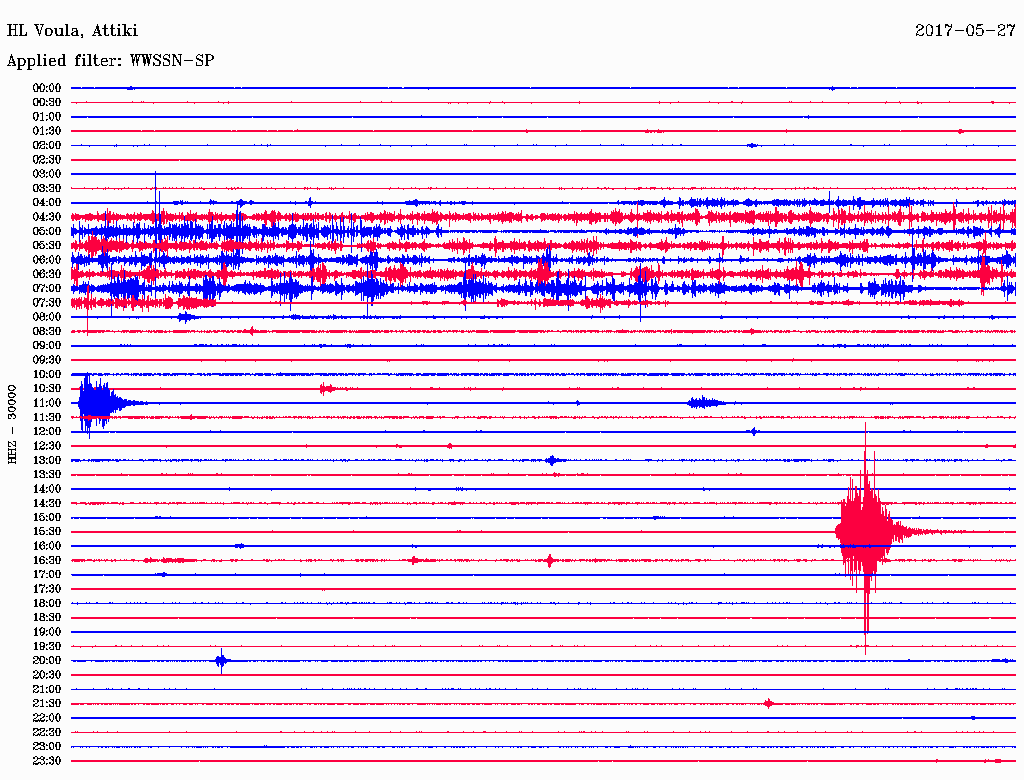Click the 20:00 time label
The width and height of the screenshot is (1024, 780).
coord(47,660)
